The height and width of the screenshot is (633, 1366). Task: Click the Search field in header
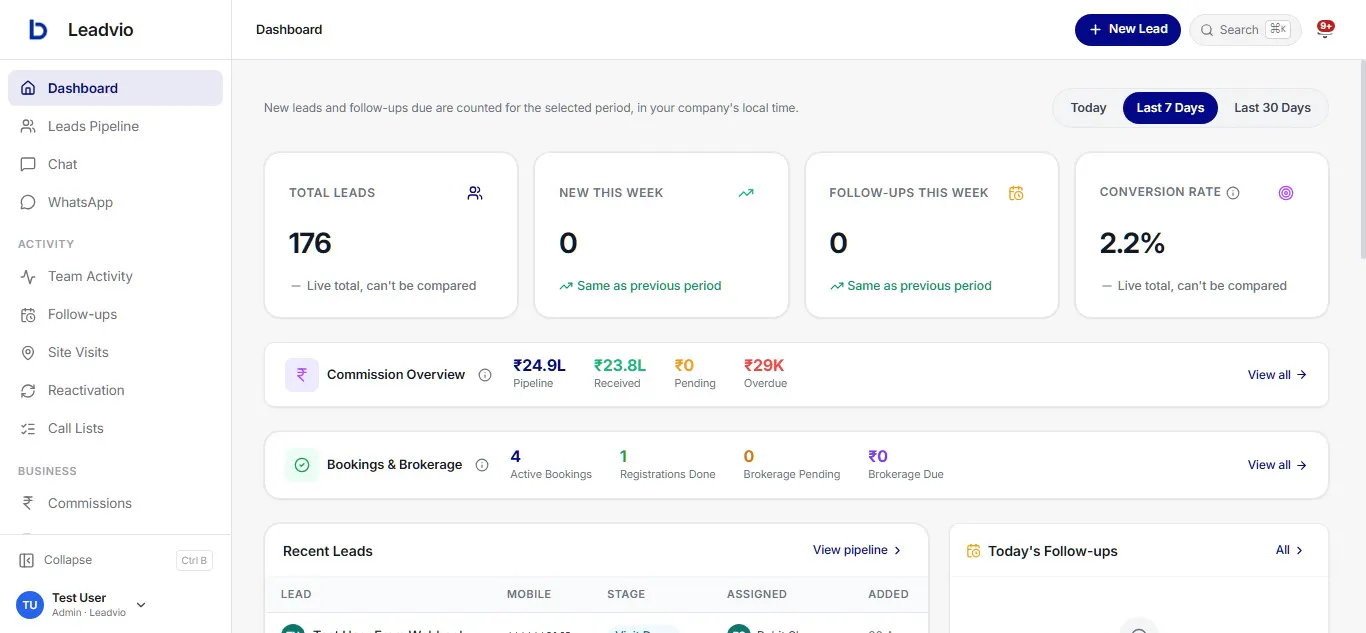[x=1245, y=30]
